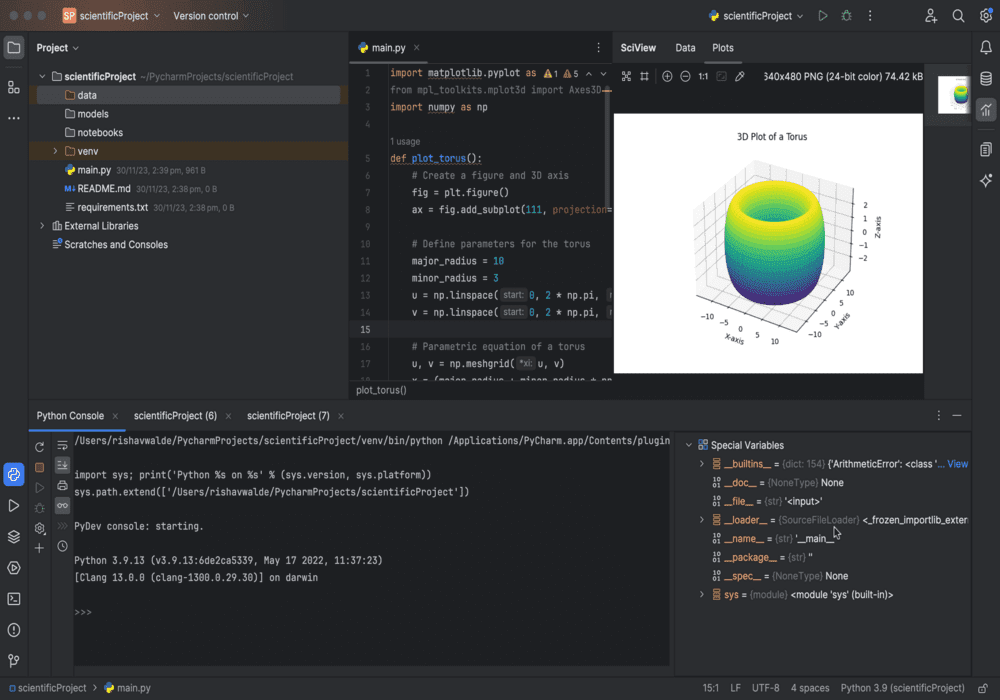Open the Python Console tool window

(x=14, y=474)
